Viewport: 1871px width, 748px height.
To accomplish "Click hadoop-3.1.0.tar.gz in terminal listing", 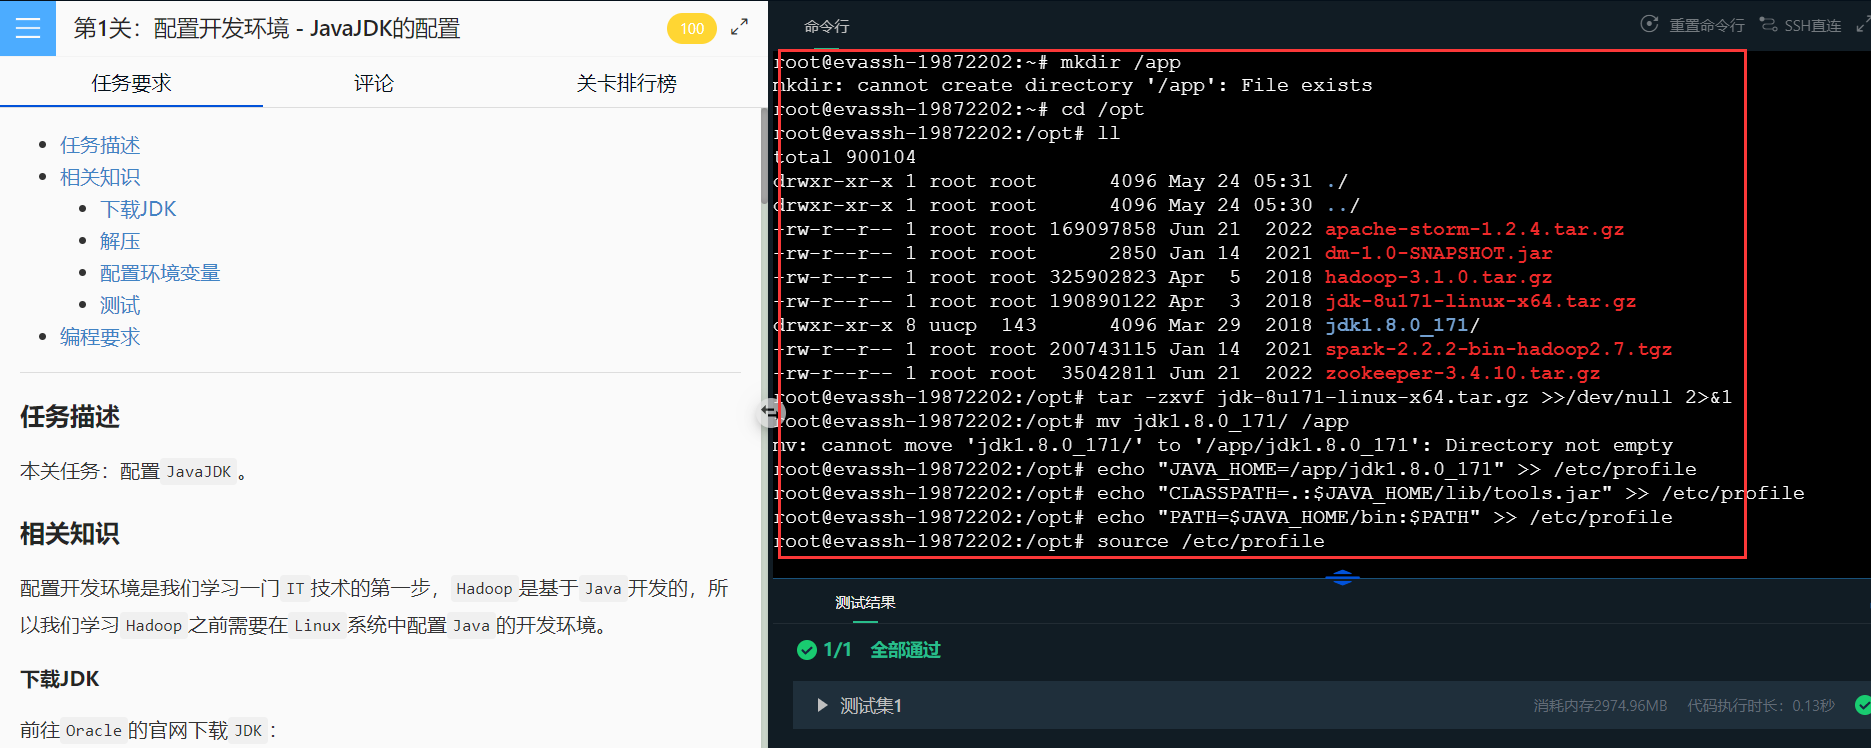I will click(1438, 277).
